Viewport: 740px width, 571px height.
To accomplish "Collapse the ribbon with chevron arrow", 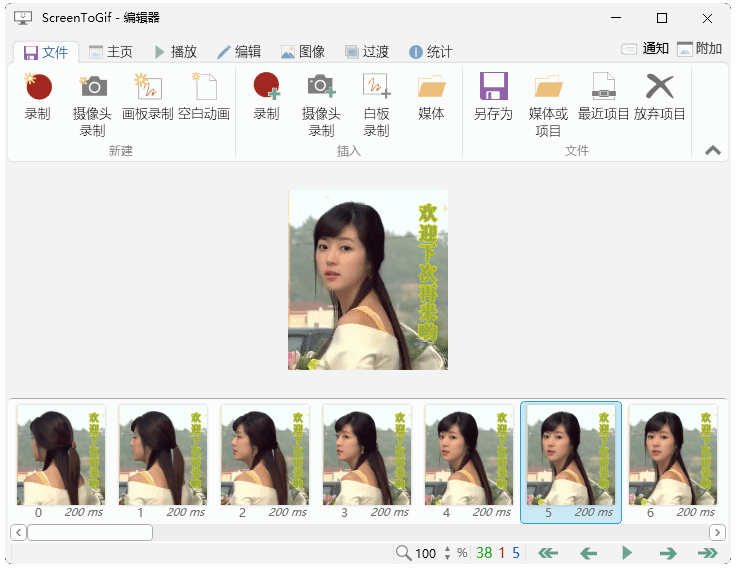I will (x=713, y=150).
